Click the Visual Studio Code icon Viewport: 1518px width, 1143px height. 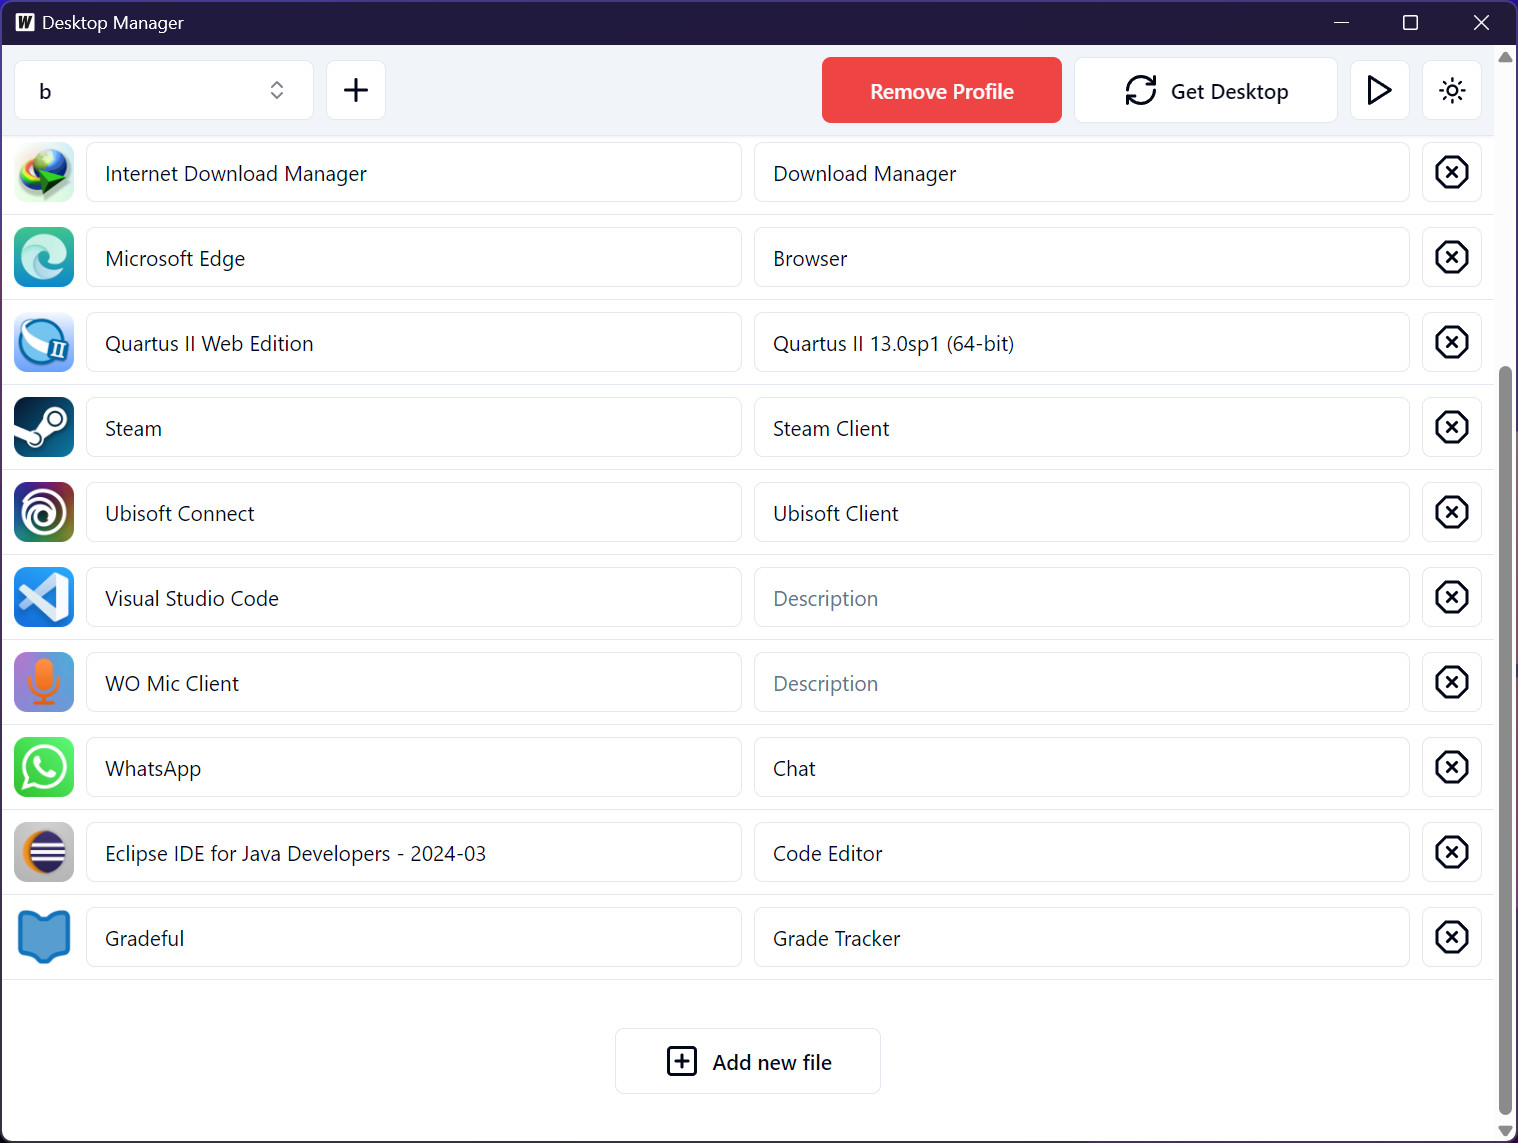pyautogui.click(x=44, y=597)
